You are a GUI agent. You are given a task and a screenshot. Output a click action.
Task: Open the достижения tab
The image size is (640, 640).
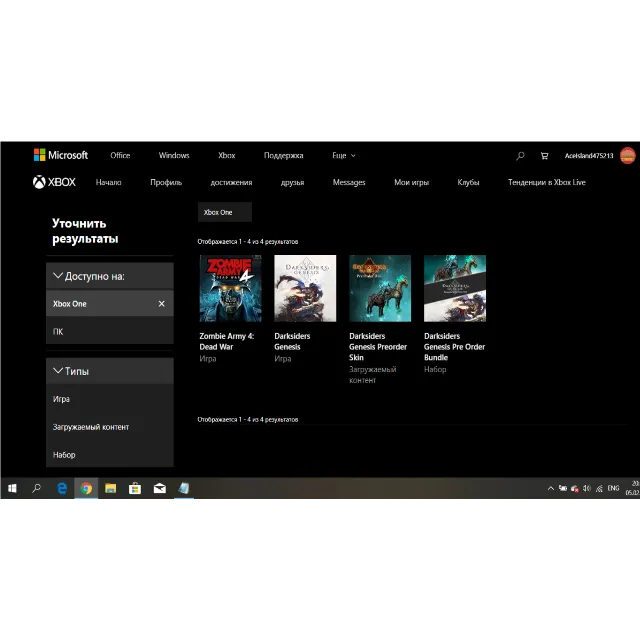(x=231, y=182)
